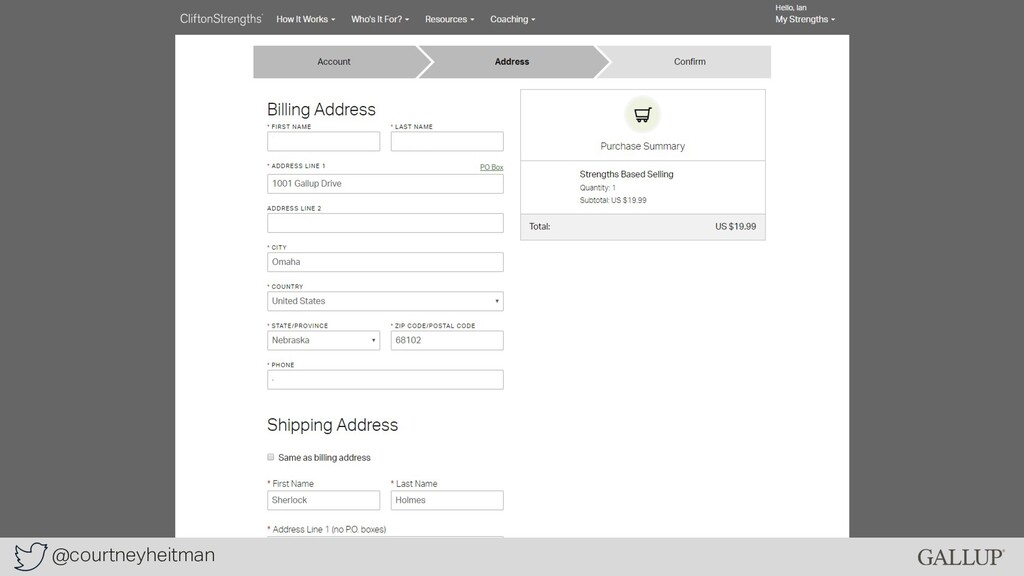The image size is (1024, 576).
Task: Check the Same as billing address box
Action: pos(270,457)
